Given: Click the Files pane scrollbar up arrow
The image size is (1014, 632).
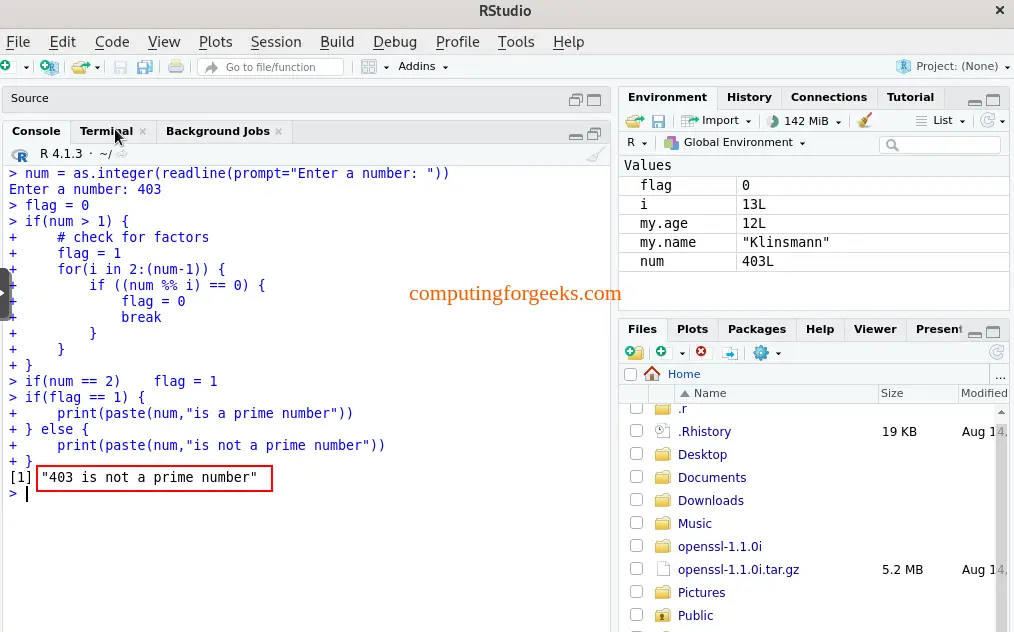Looking at the screenshot, I should [1001, 411].
